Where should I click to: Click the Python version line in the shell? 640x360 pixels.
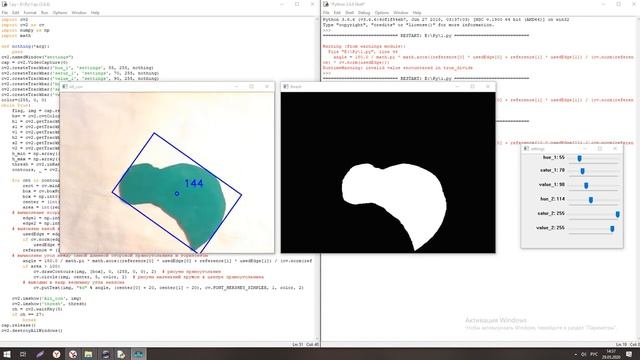coord(446,20)
